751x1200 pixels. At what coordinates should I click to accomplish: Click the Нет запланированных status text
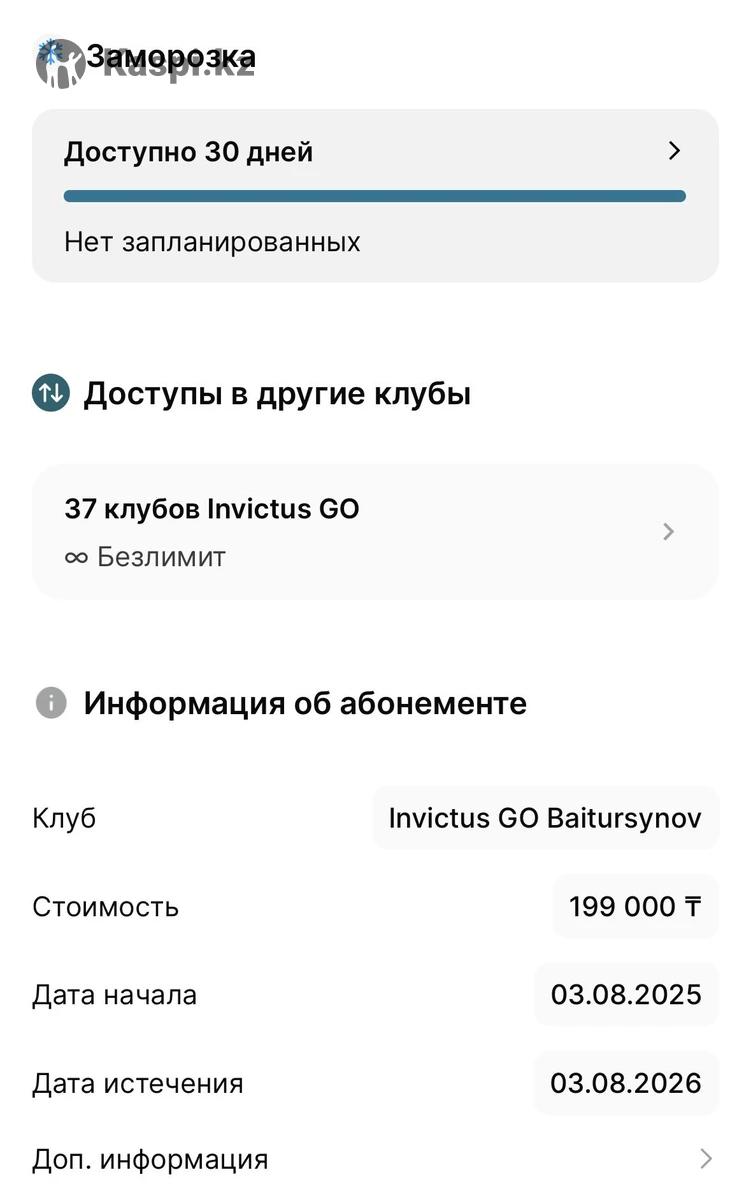point(212,242)
